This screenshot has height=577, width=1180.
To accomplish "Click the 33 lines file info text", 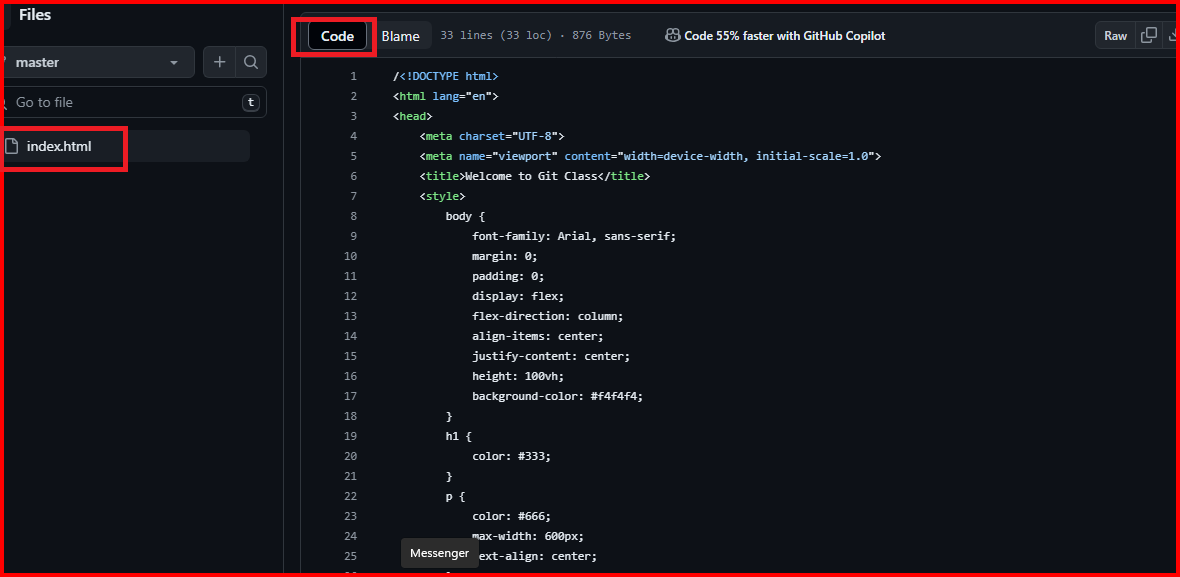I will (x=536, y=35).
